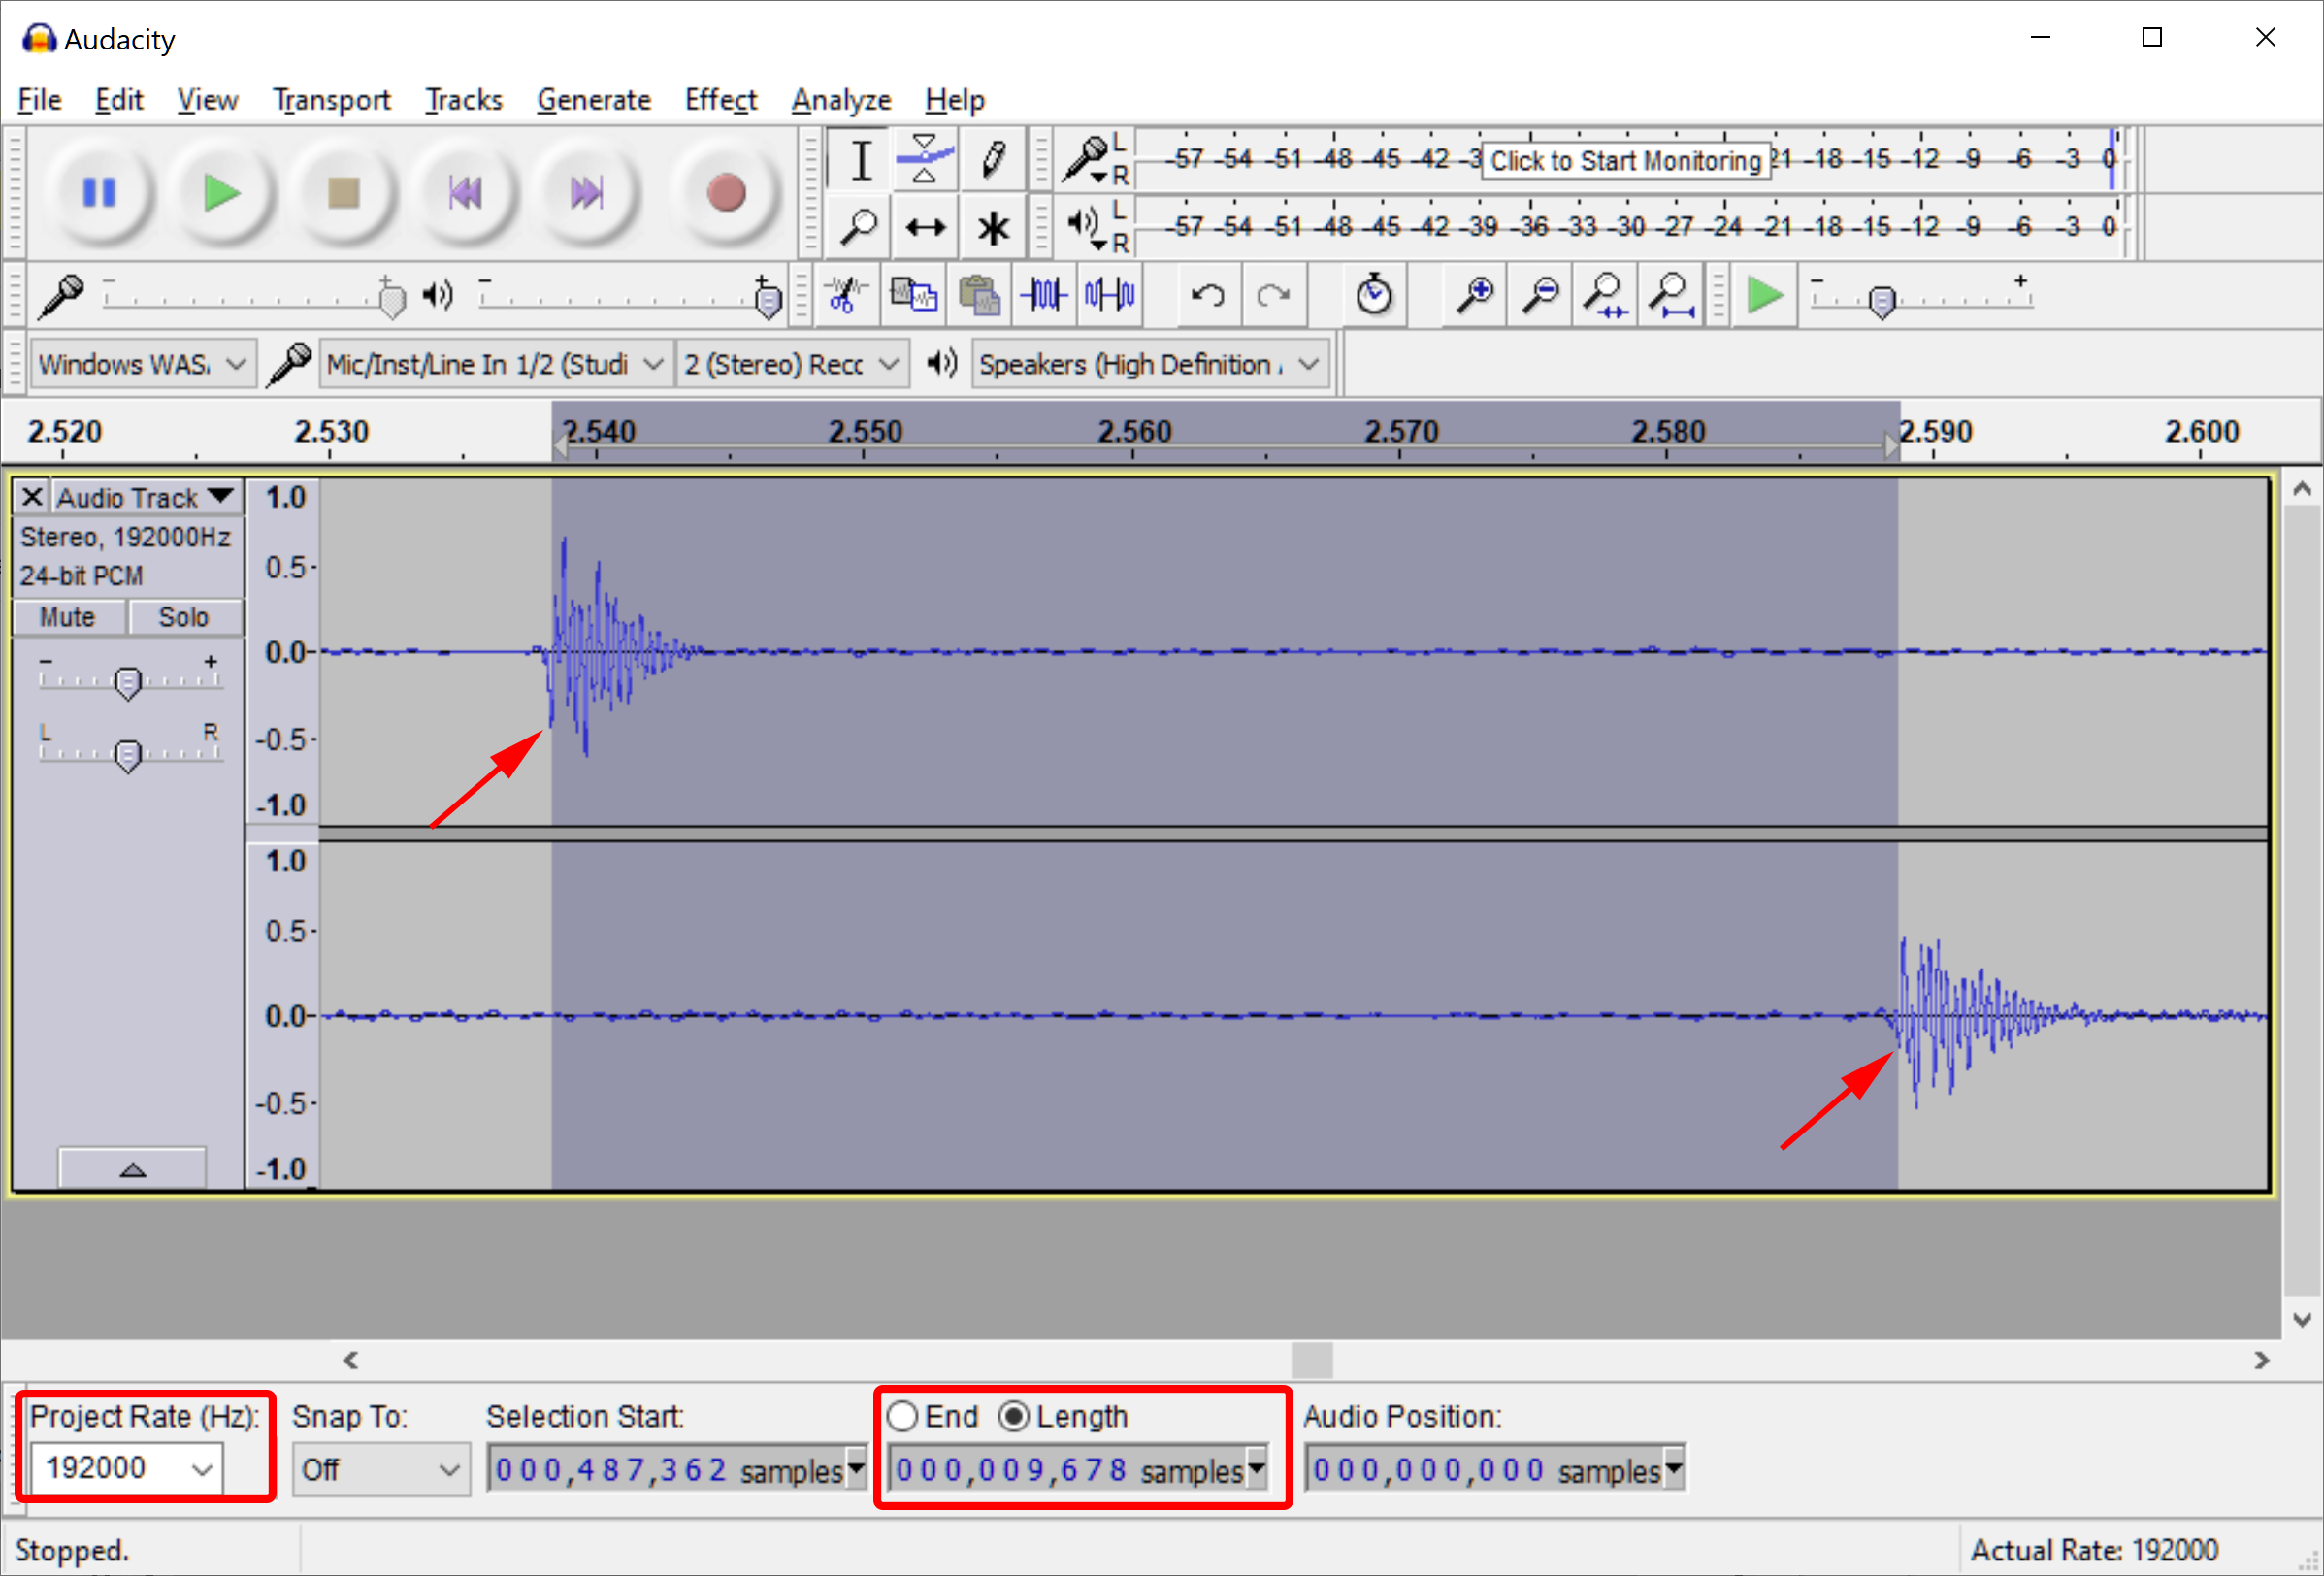
Task: Open the audio host Windows WASAPI dropdown
Action: 142,364
